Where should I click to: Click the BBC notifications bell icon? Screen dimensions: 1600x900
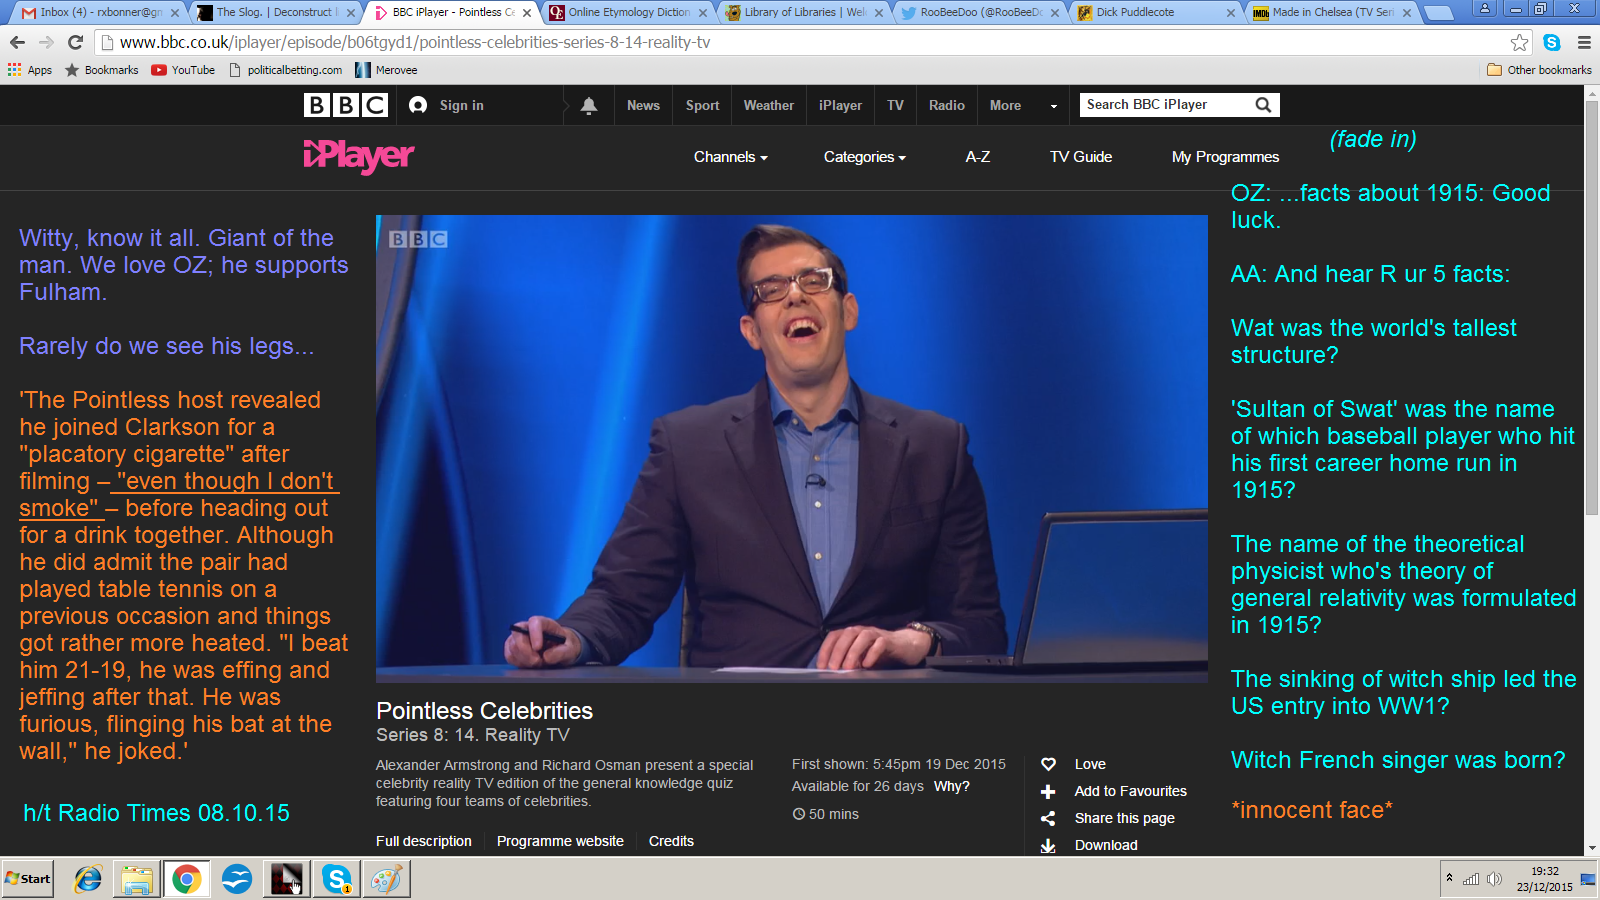click(x=589, y=105)
